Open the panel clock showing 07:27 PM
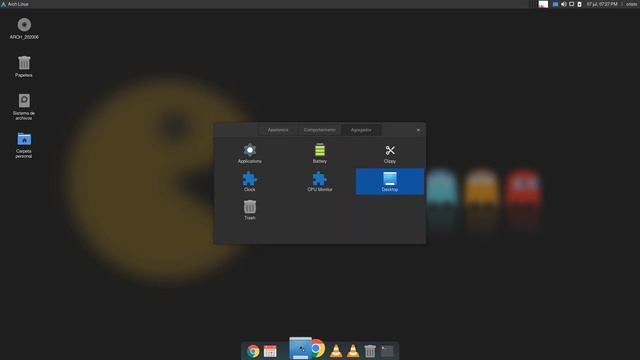Viewport: 640px width, 360px height. tap(602, 4)
